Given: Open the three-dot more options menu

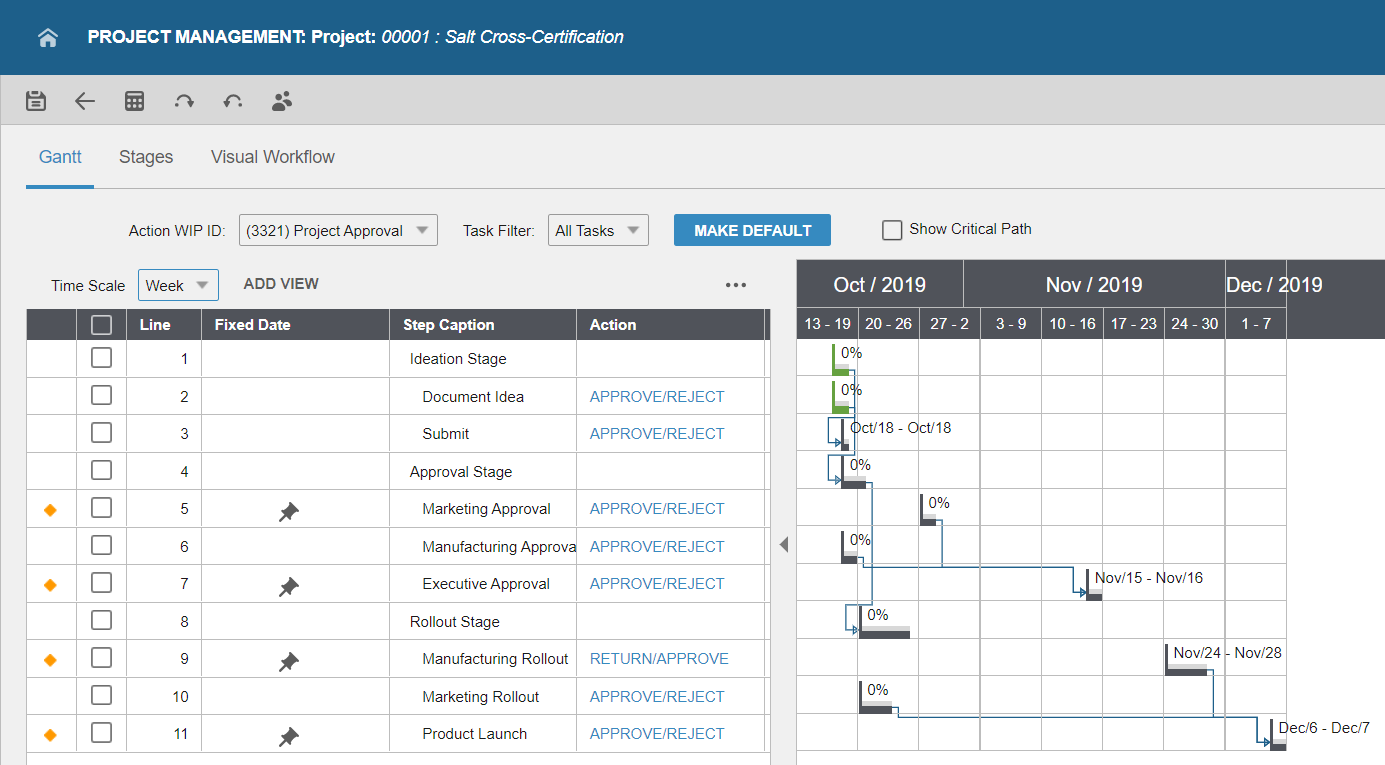Looking at the screenshot, I should coord(736,285).
